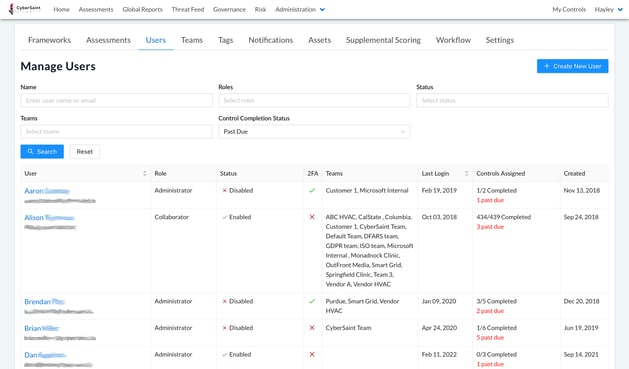Switch to the Tags tab
The height and width of the screenshot is (369, 629).
[225, 40]
